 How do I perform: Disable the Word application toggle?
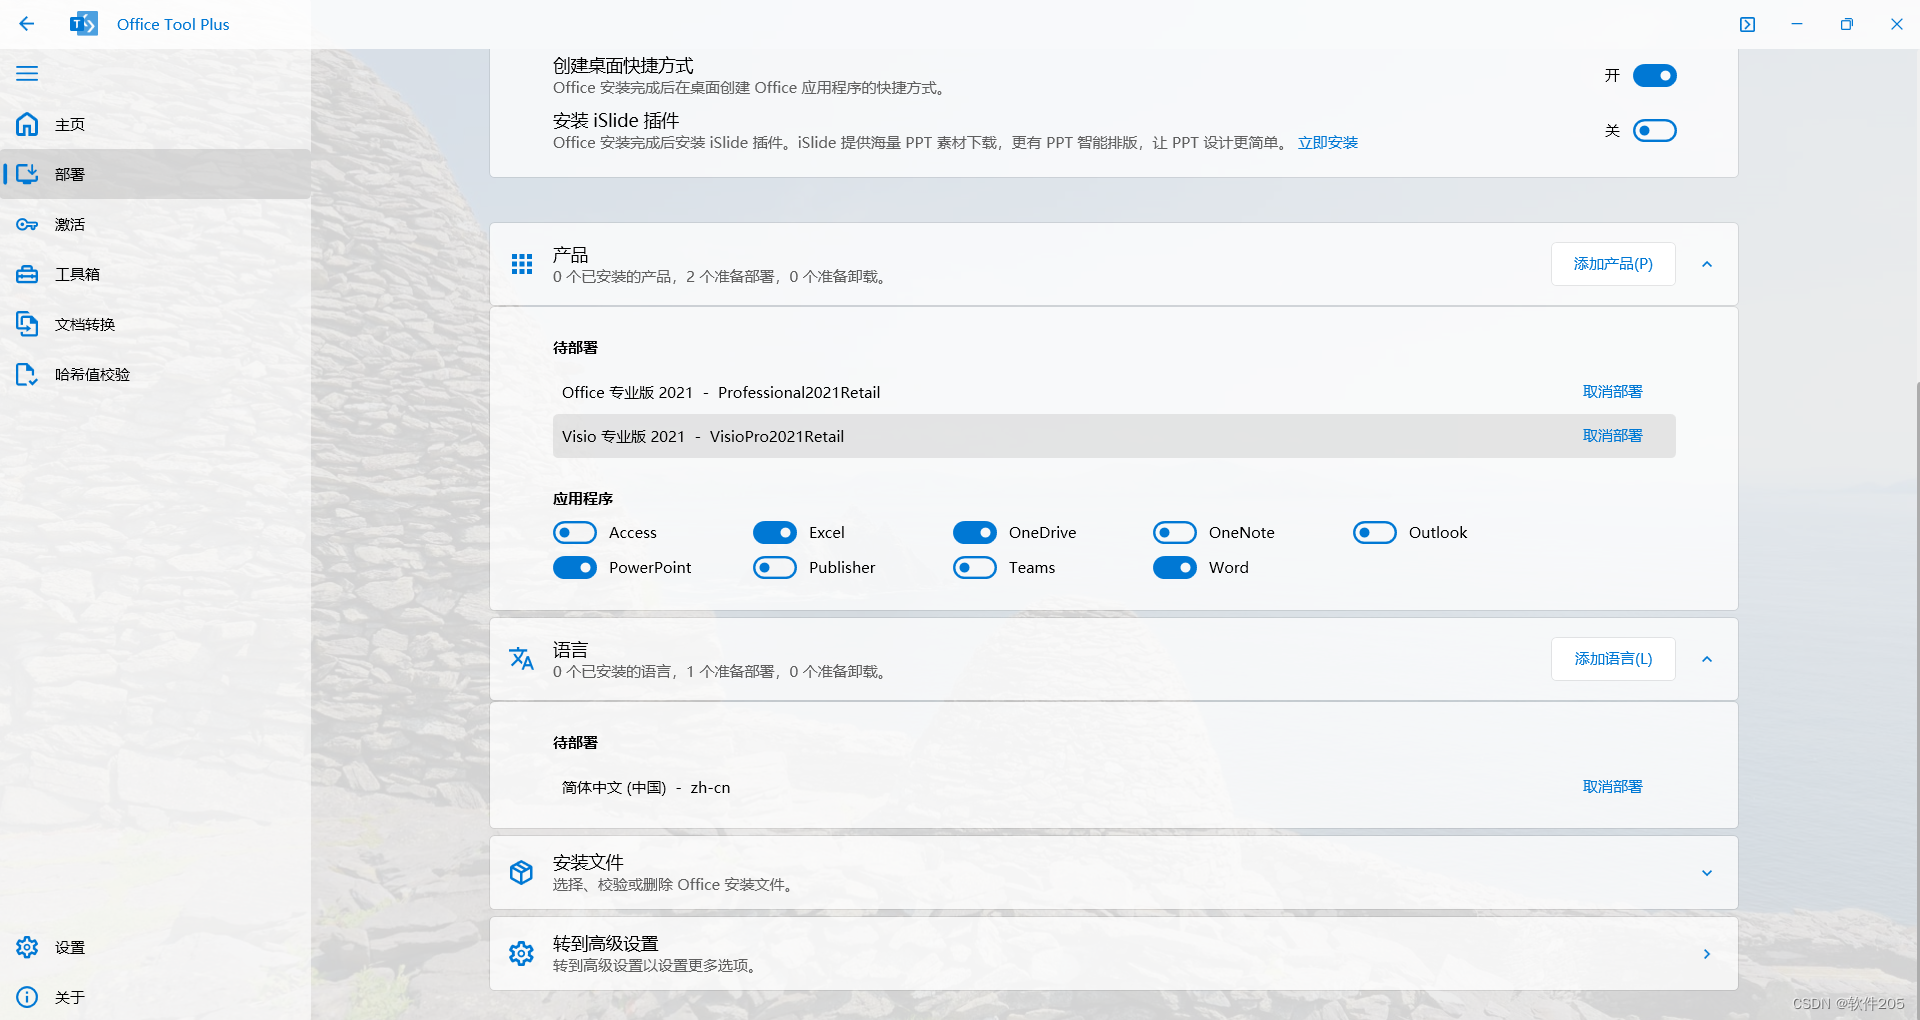coord(1175,568)
